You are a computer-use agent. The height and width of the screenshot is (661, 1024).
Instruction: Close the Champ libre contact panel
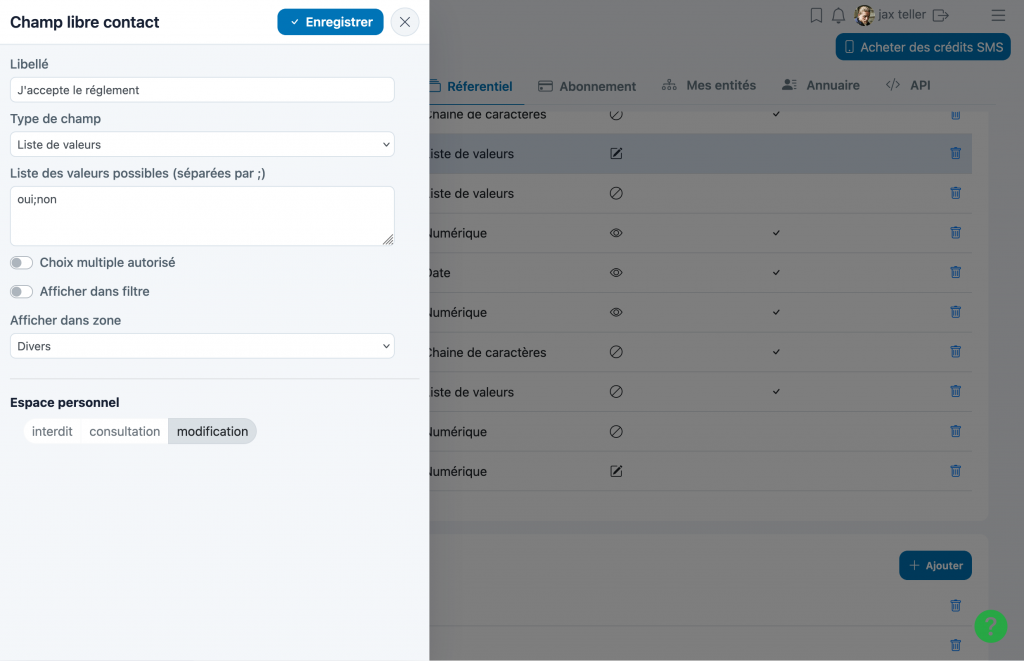405,22
